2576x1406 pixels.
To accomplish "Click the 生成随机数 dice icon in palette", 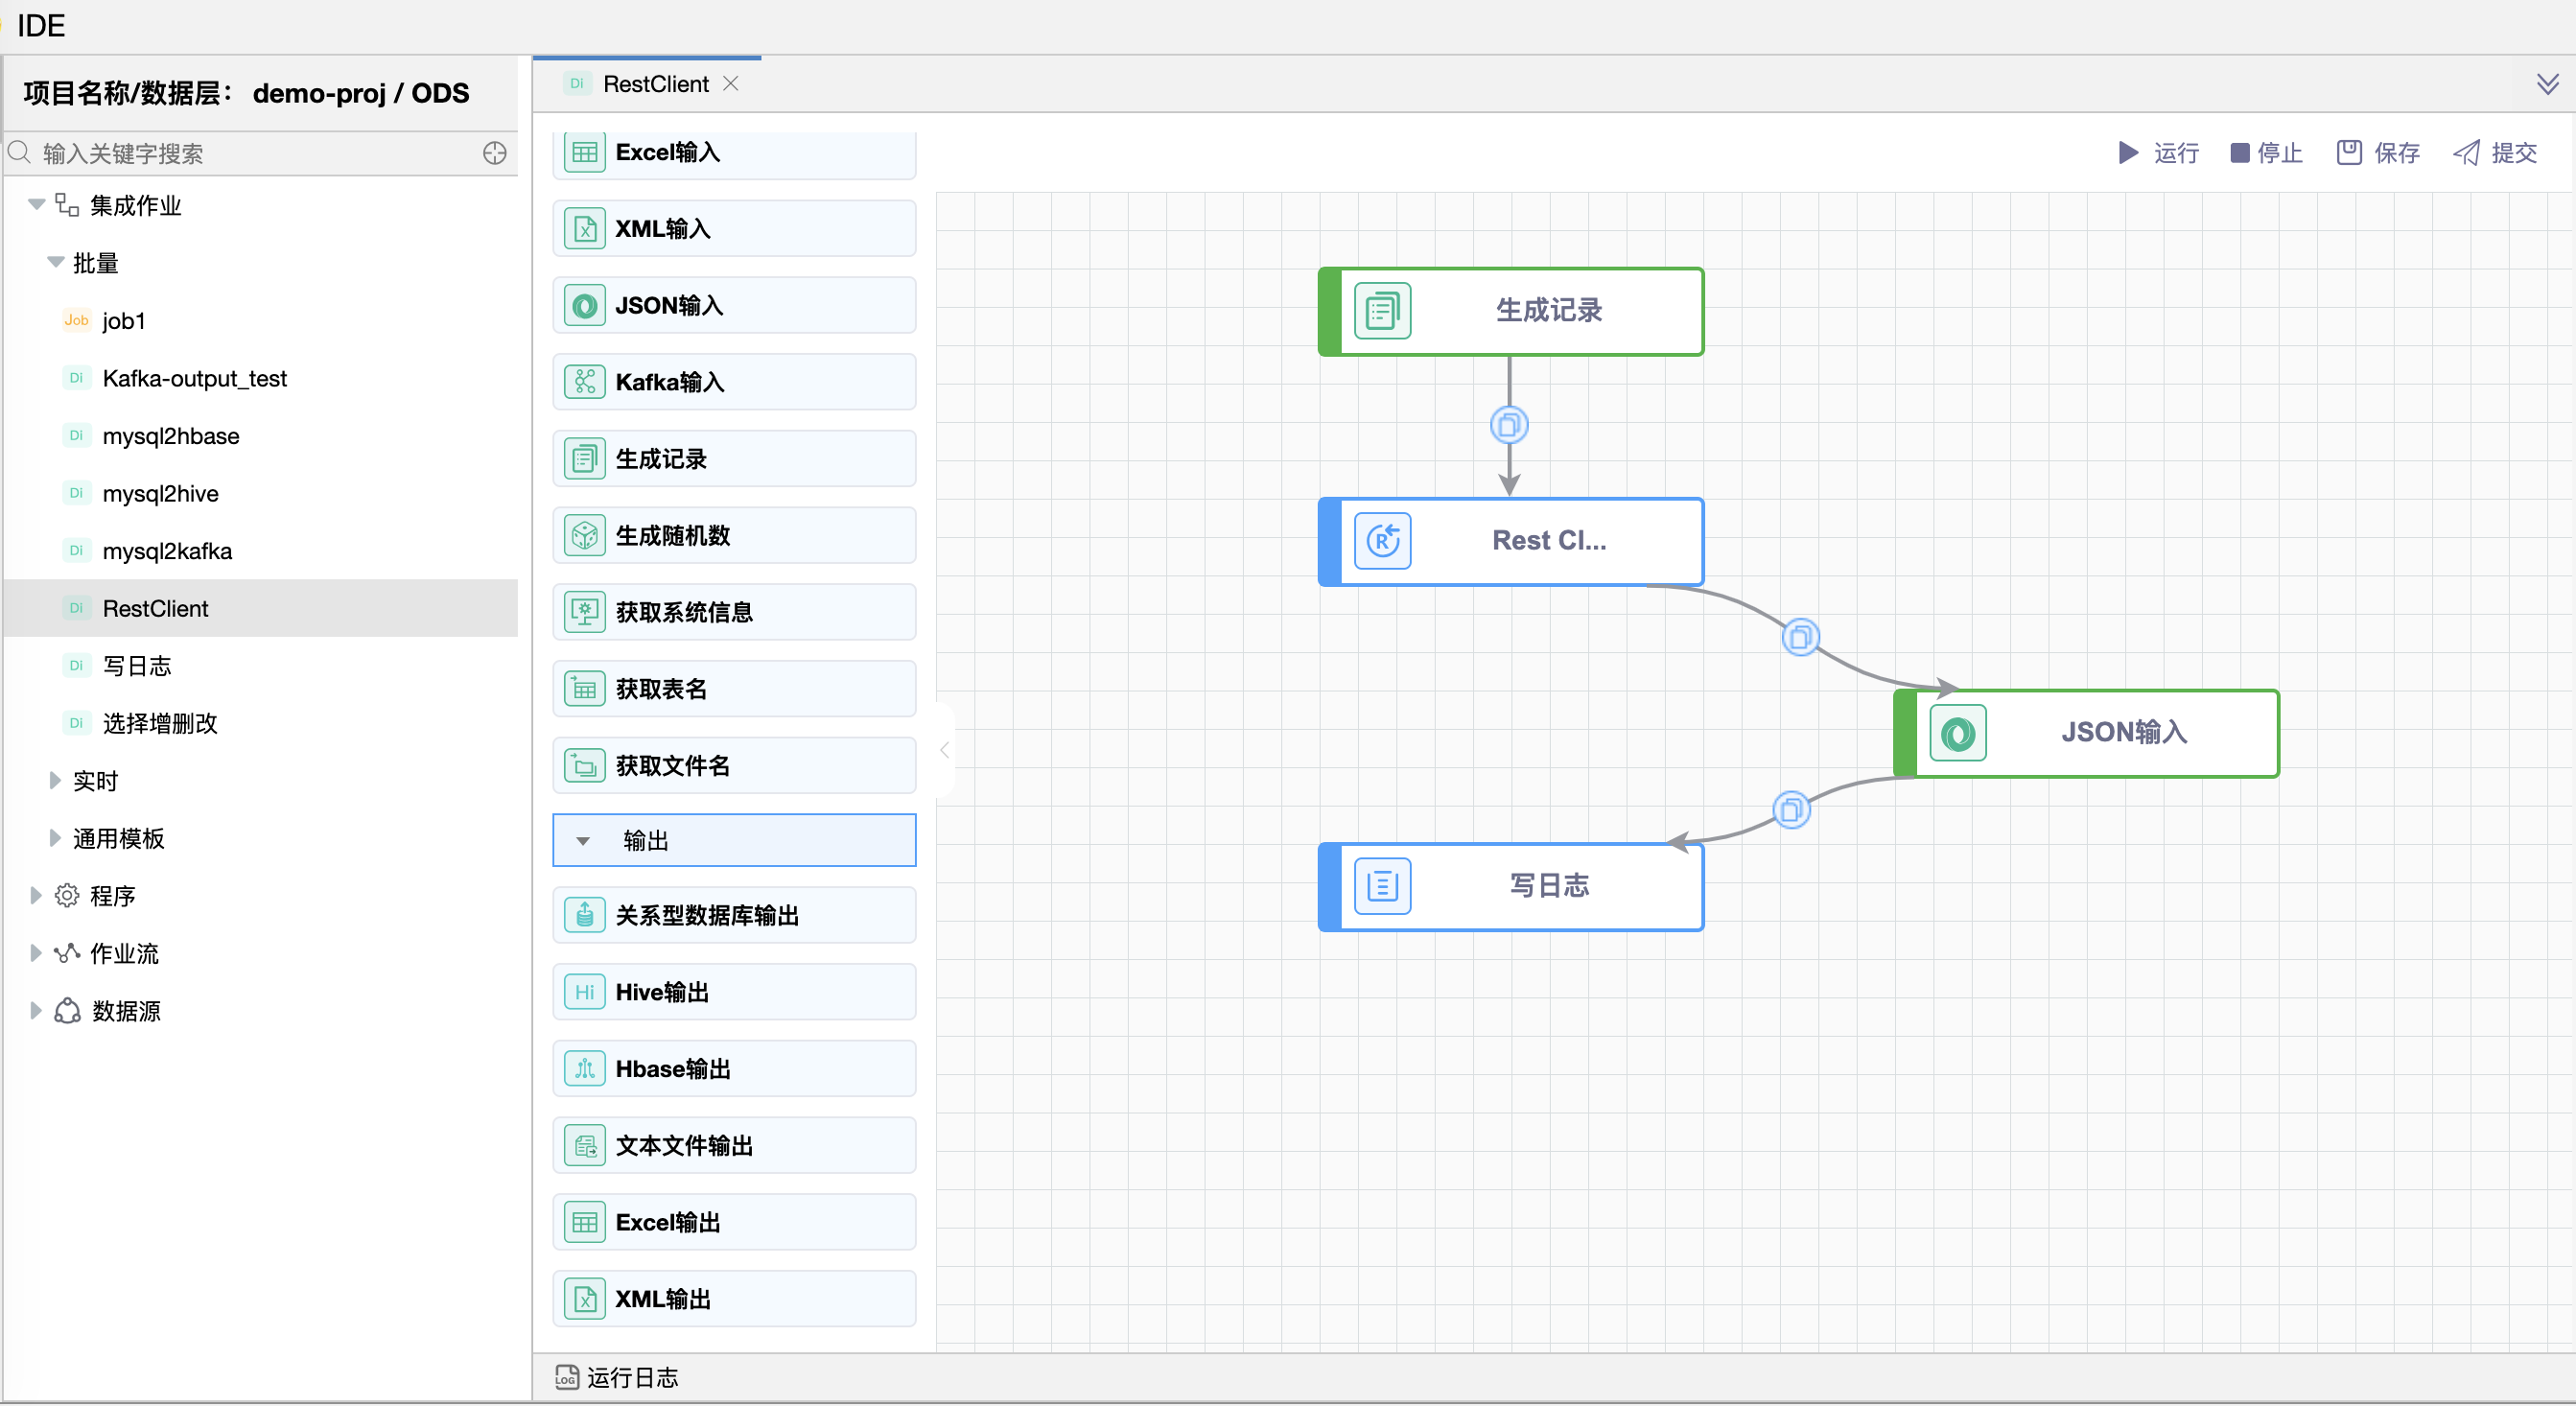I will click(584, 535).
